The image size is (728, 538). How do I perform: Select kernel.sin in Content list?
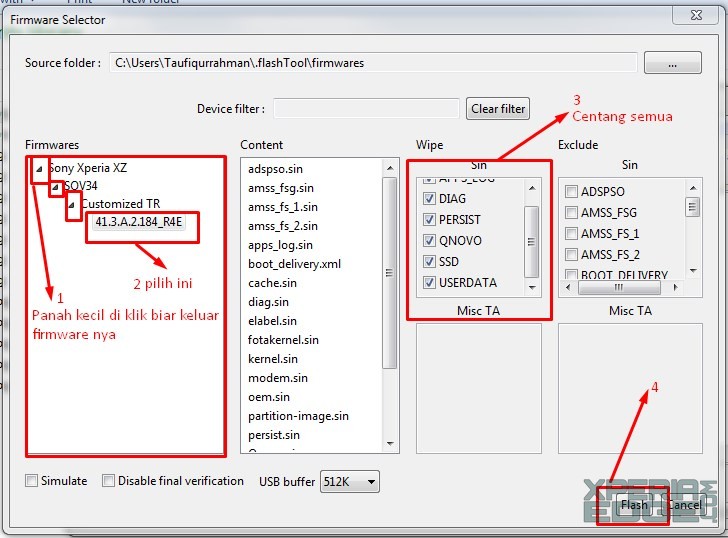(273, 359)
